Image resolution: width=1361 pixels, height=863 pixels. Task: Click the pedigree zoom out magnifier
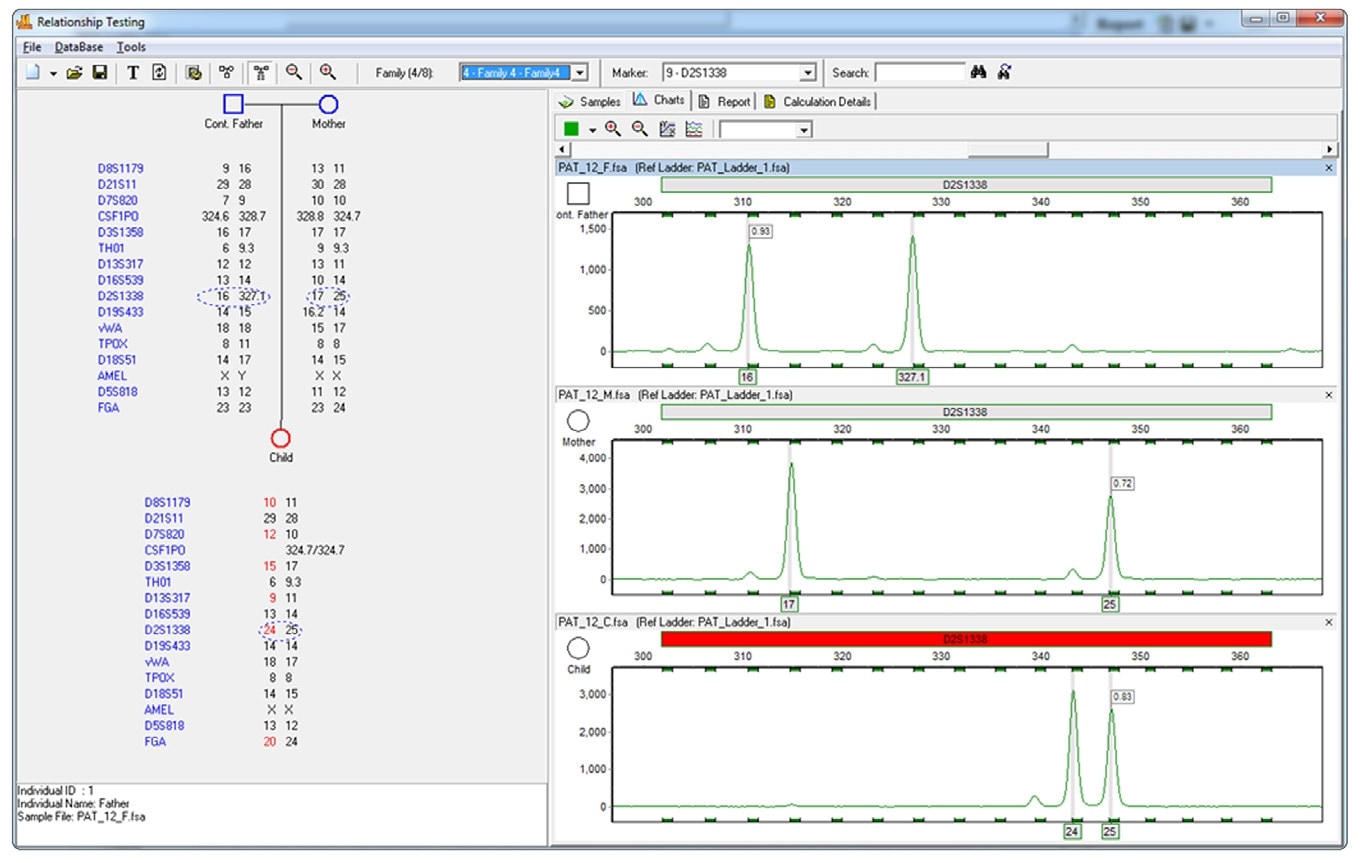point(294,72)
